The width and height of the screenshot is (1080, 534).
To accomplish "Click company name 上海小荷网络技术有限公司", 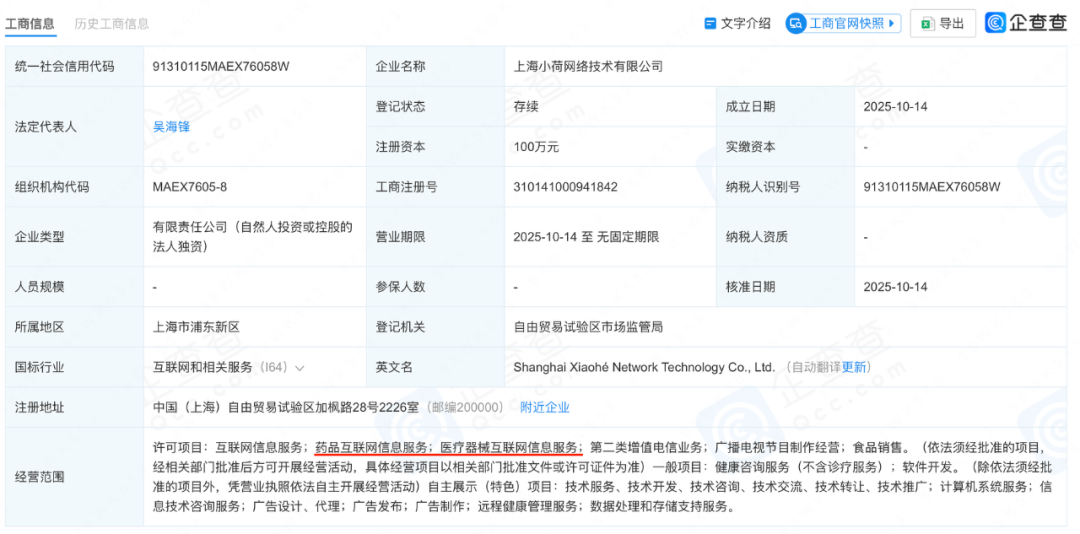I will pyautogui.click(x=588, y=66).
